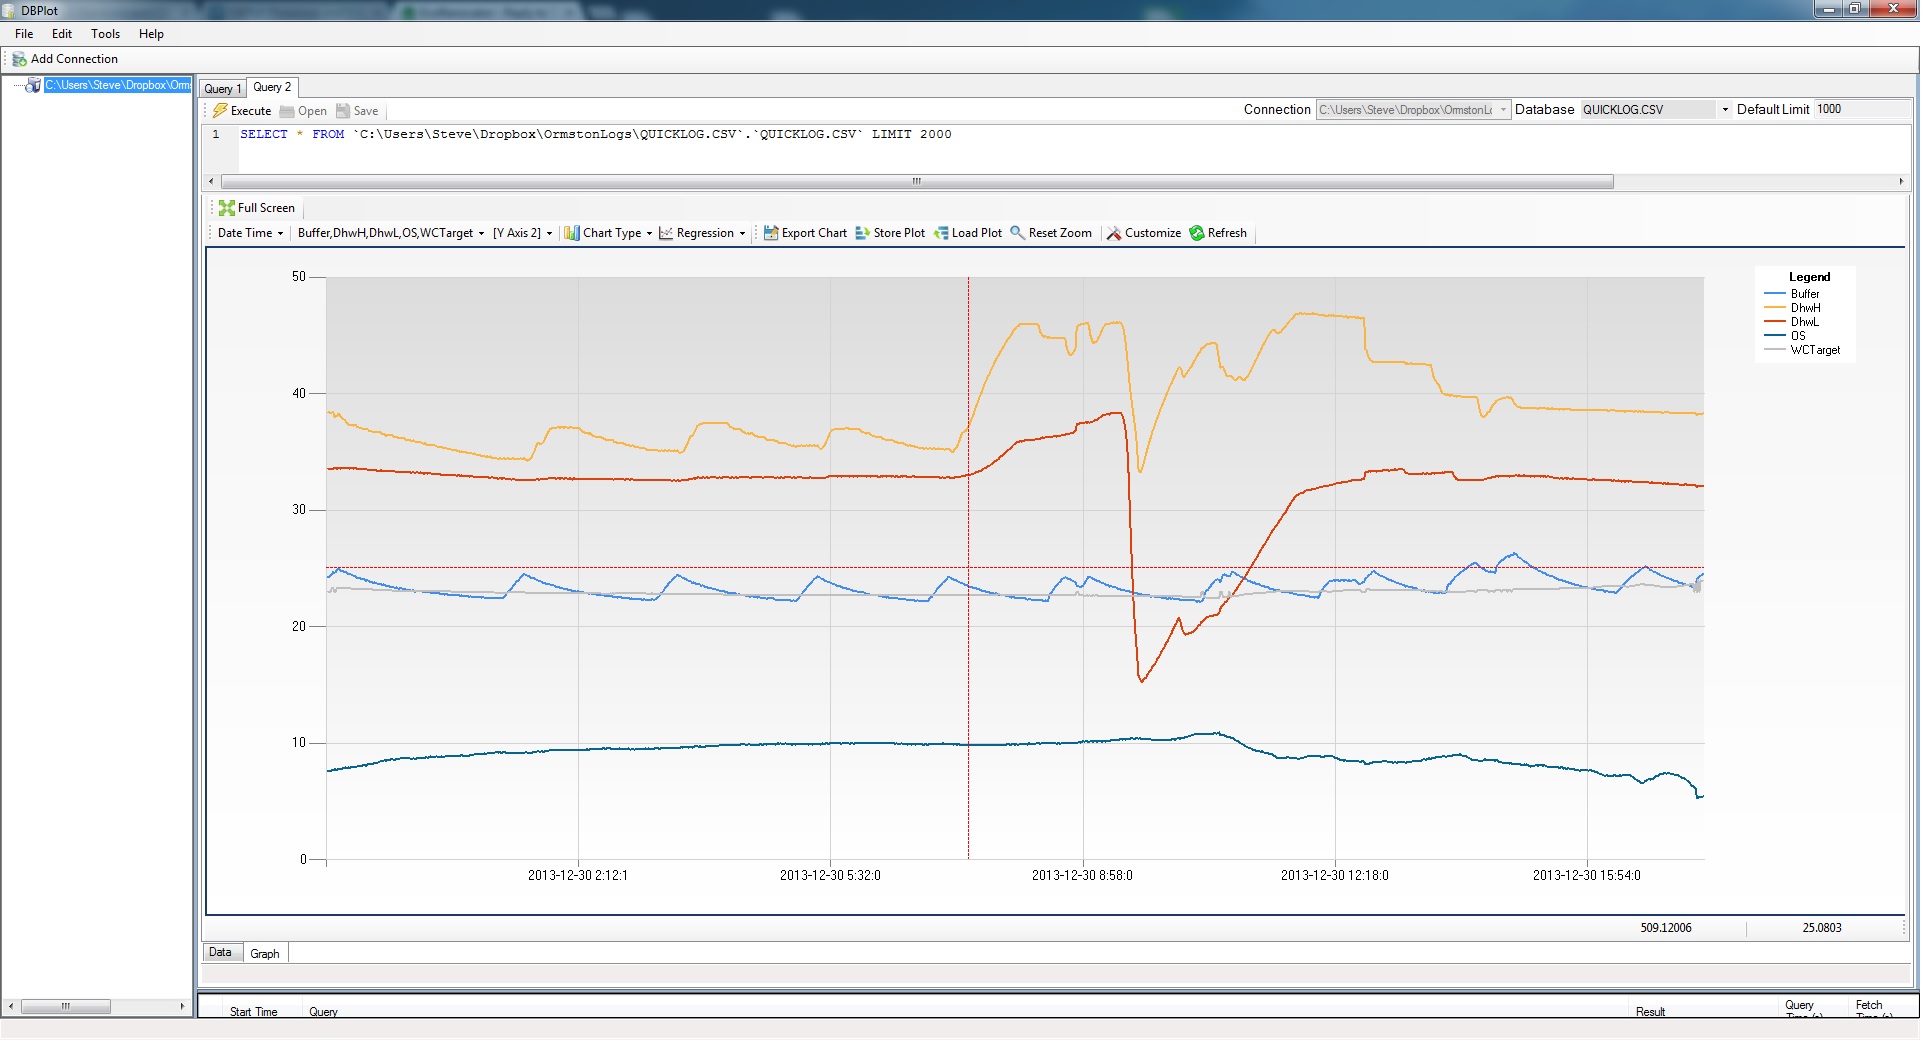The image size is (1924, 1042).
Task: Click the Add Connection icon
Action: [19, 59]
